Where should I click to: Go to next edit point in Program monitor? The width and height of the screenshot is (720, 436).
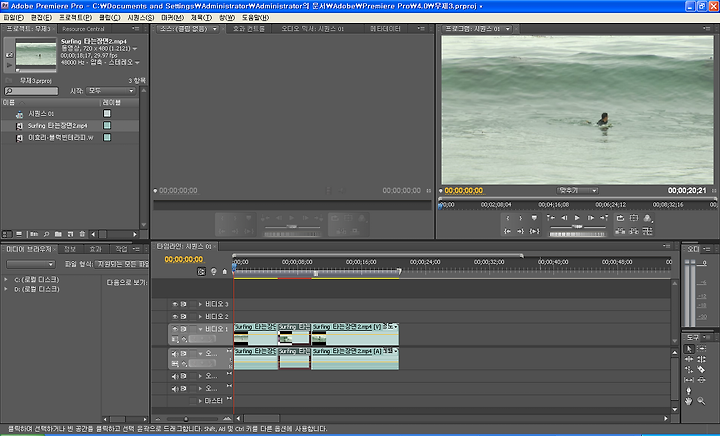(604, 218)
